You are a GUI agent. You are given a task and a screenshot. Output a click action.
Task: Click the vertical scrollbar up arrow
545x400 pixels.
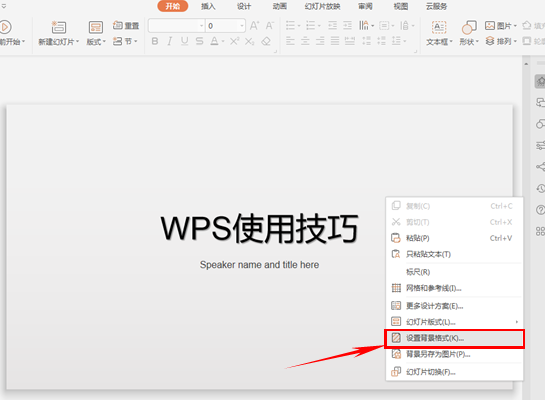point(526,64)
